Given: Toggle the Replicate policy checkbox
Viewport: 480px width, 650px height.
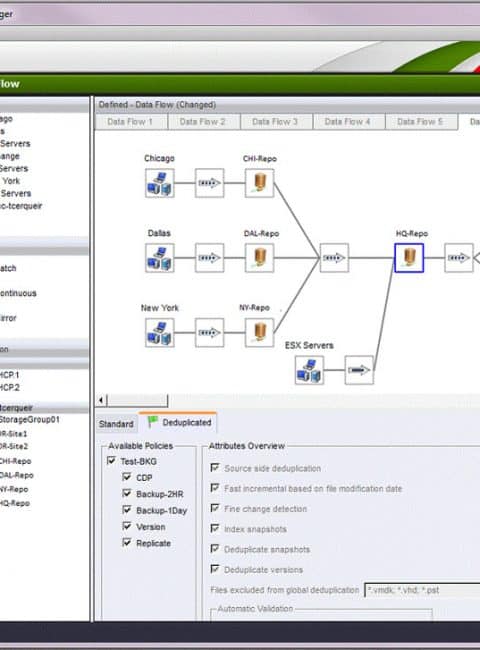Looking at the screenshot, I should [x=127, y=542].
